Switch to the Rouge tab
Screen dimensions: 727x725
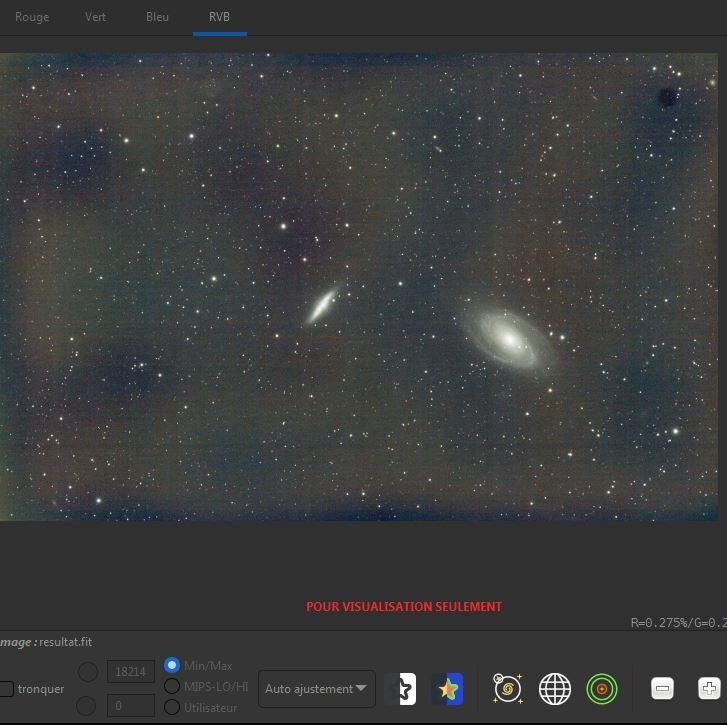click(32, 17)
